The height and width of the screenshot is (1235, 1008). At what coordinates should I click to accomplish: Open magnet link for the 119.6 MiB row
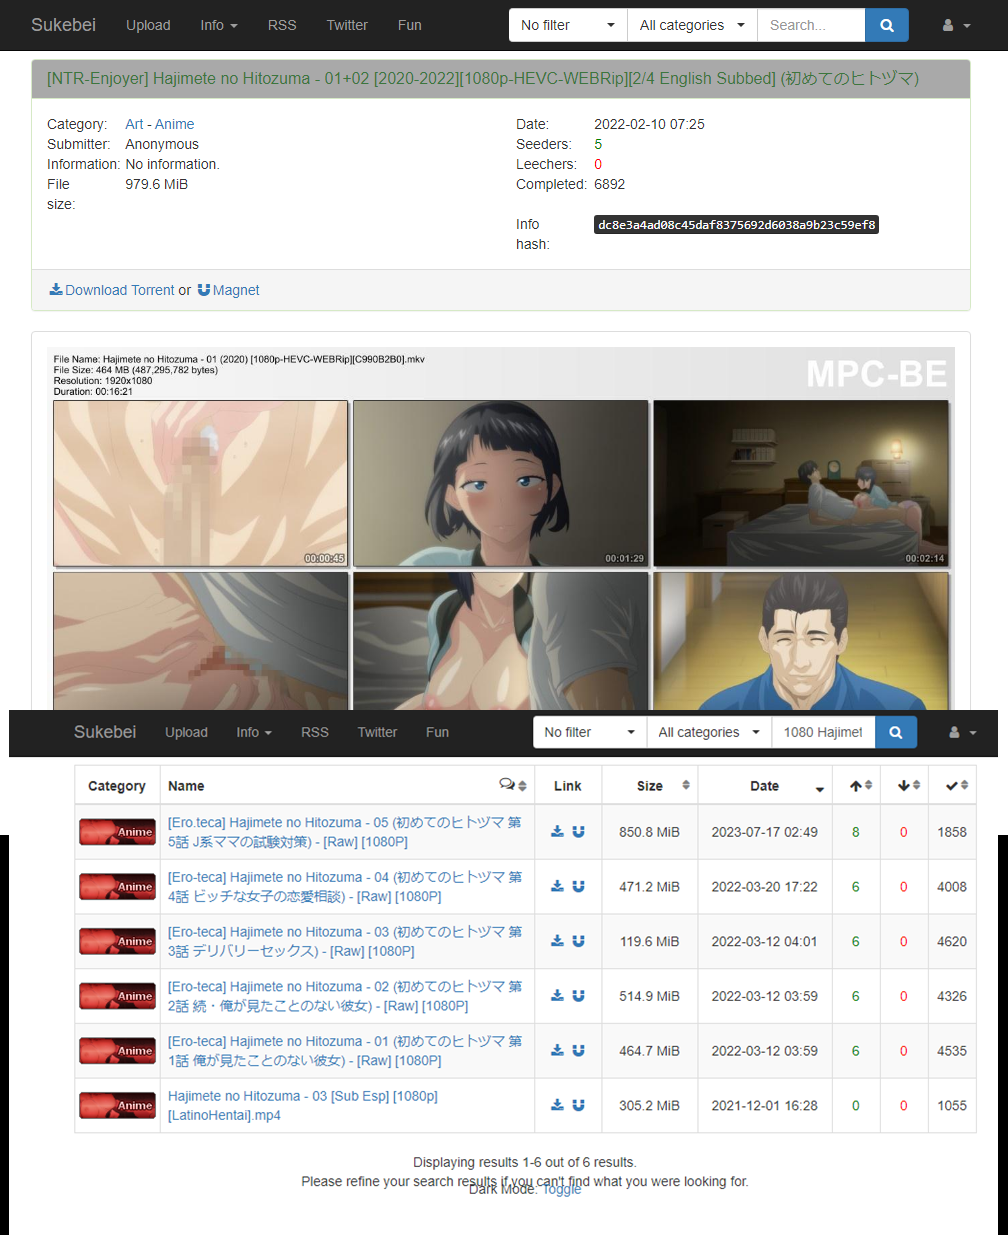coord(578,941)
